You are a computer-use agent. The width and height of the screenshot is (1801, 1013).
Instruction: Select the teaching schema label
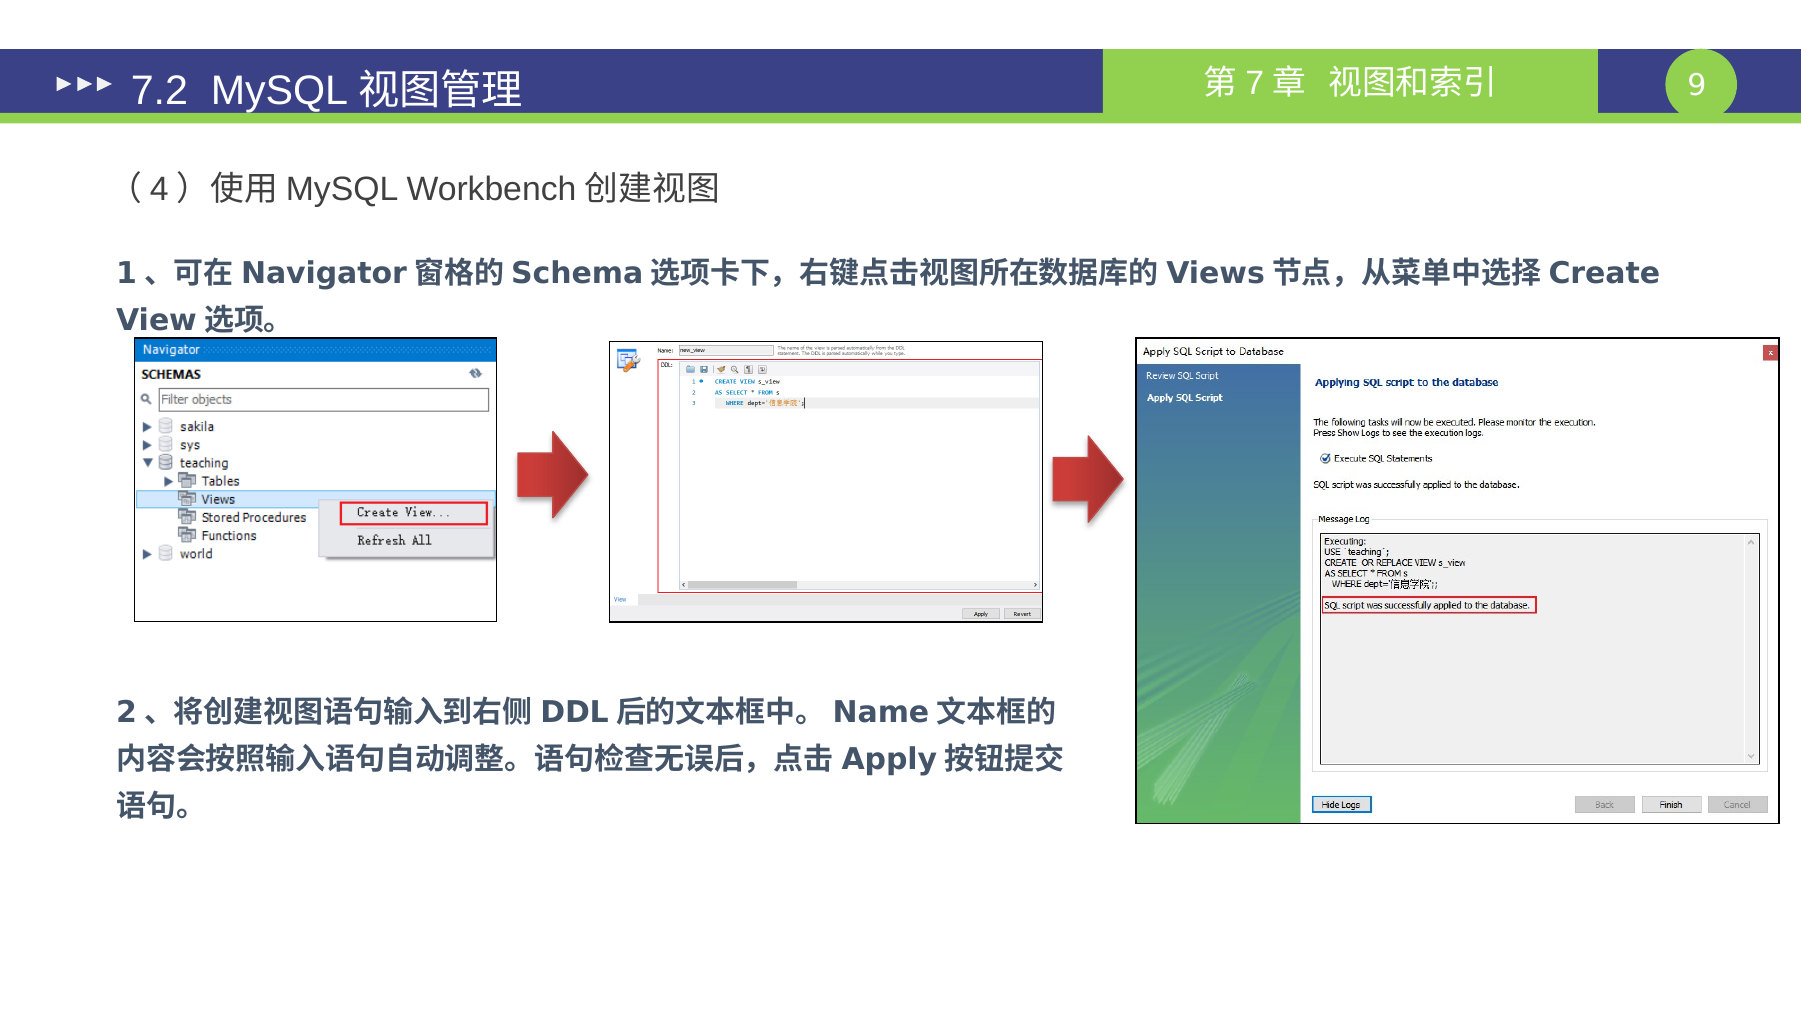point(204,463)
